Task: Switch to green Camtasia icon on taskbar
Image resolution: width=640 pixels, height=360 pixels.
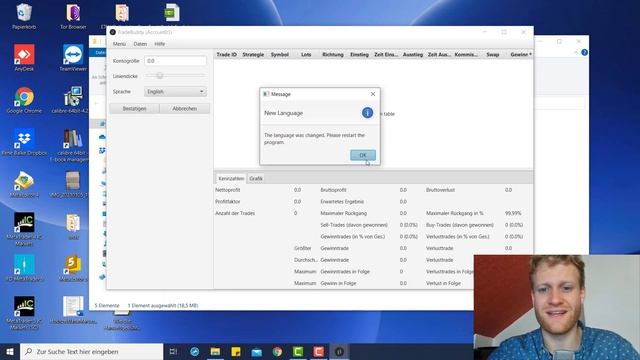Action: pos(298,351)
